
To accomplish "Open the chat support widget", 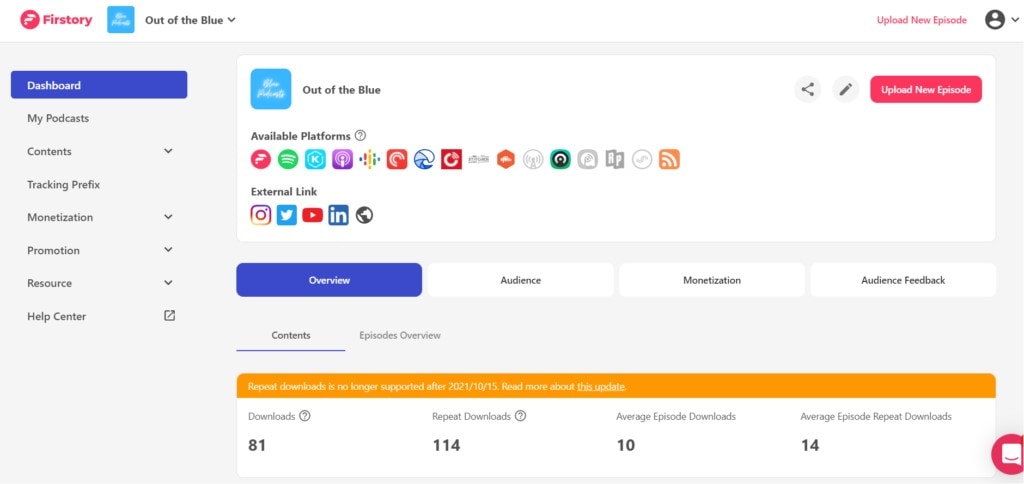I will click(x=1008, y=453).
